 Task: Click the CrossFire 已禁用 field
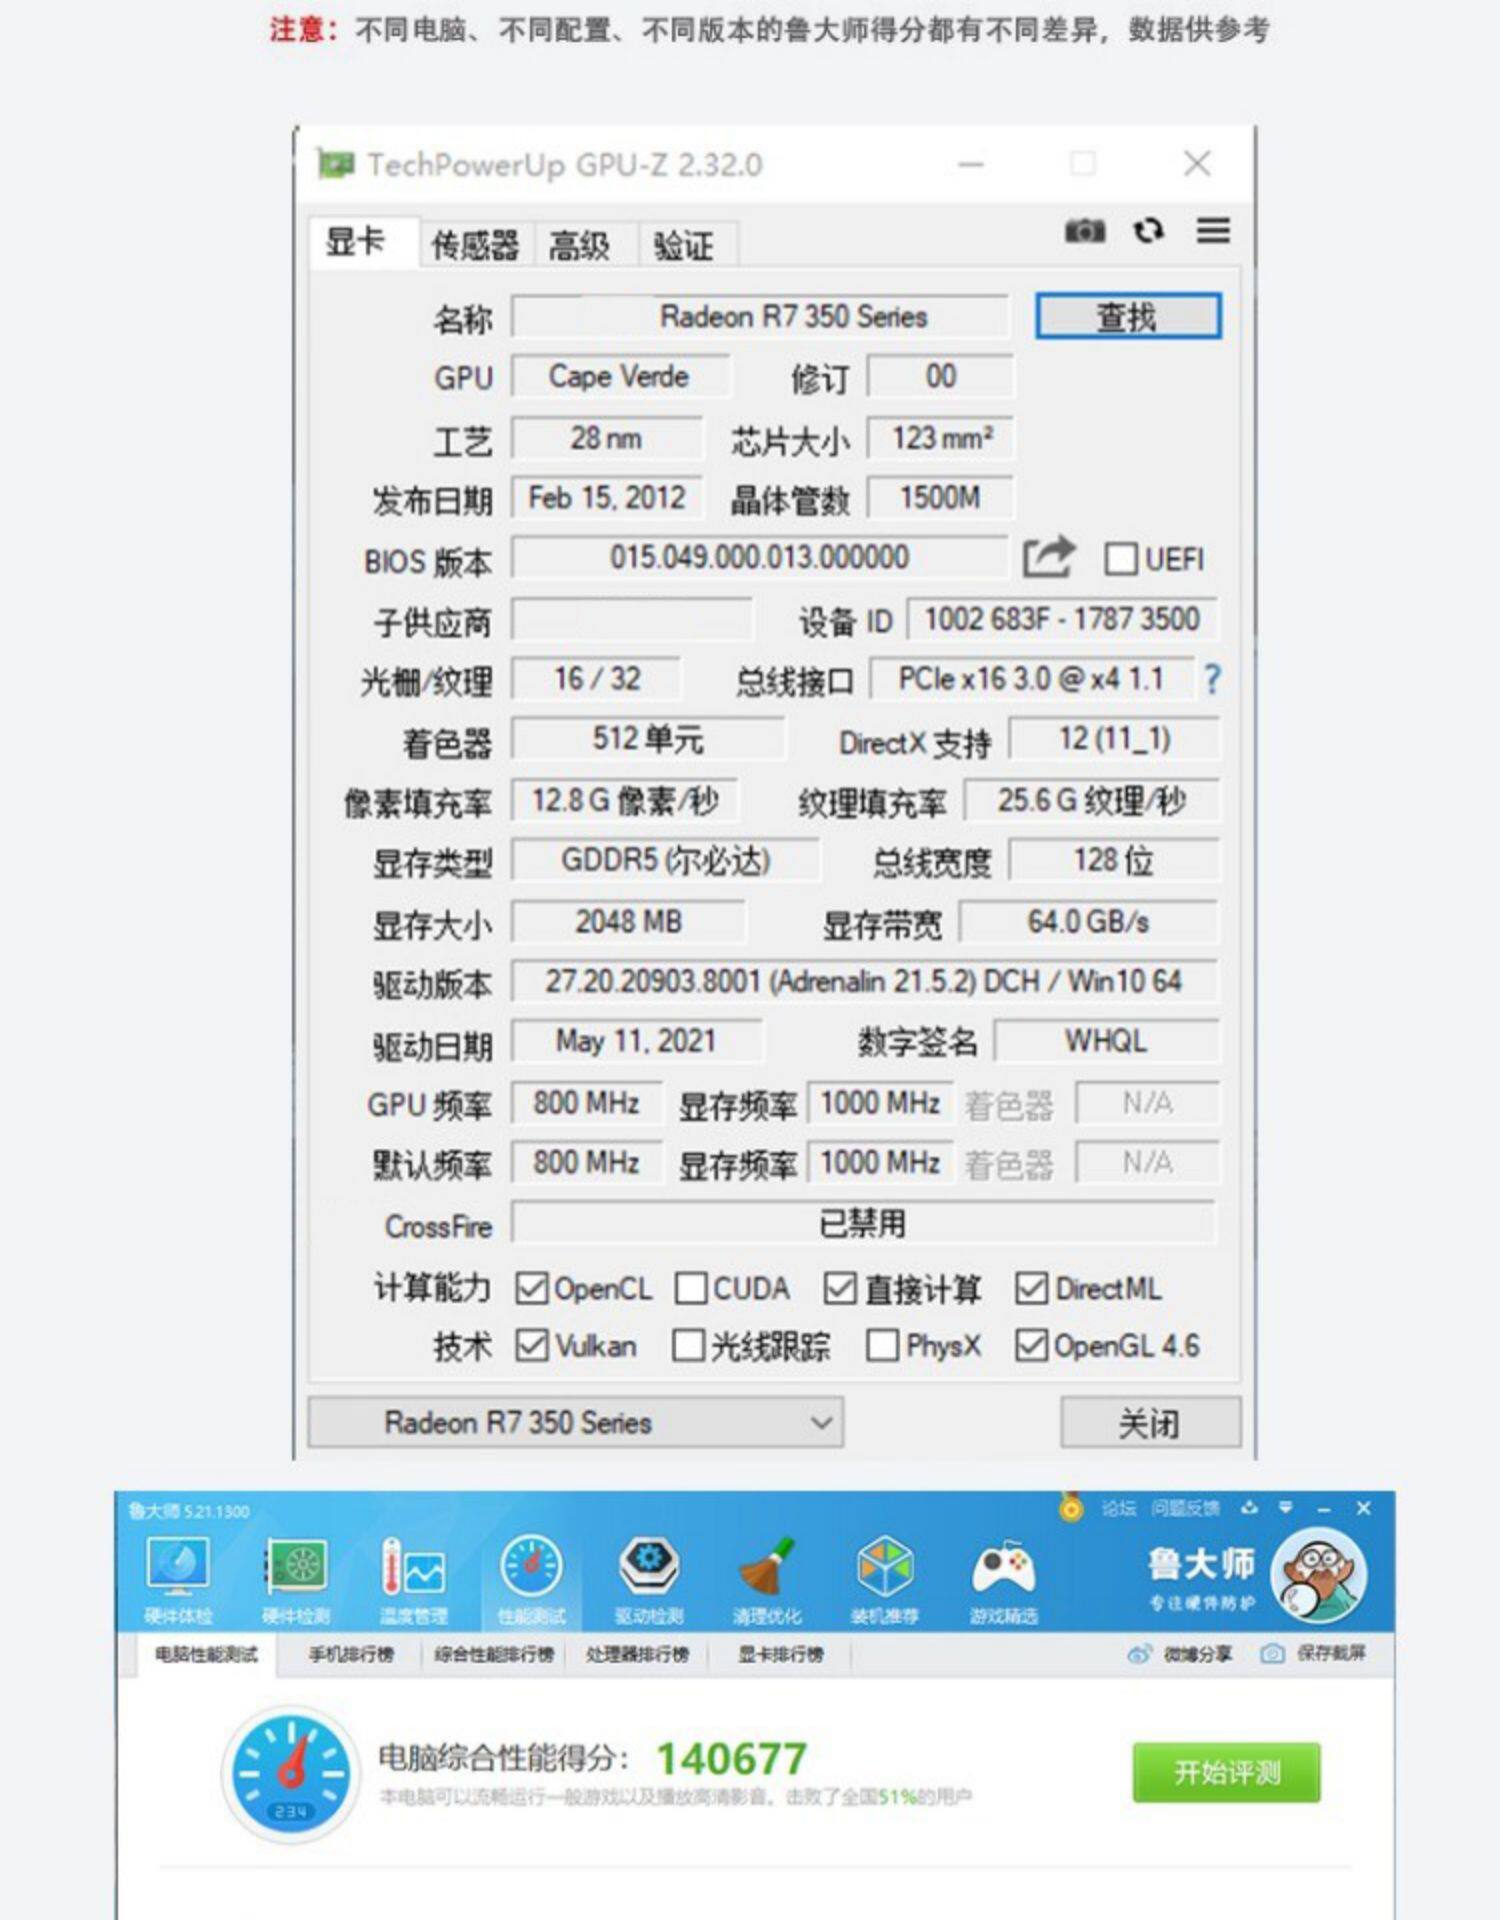[x=865, y=1223]
